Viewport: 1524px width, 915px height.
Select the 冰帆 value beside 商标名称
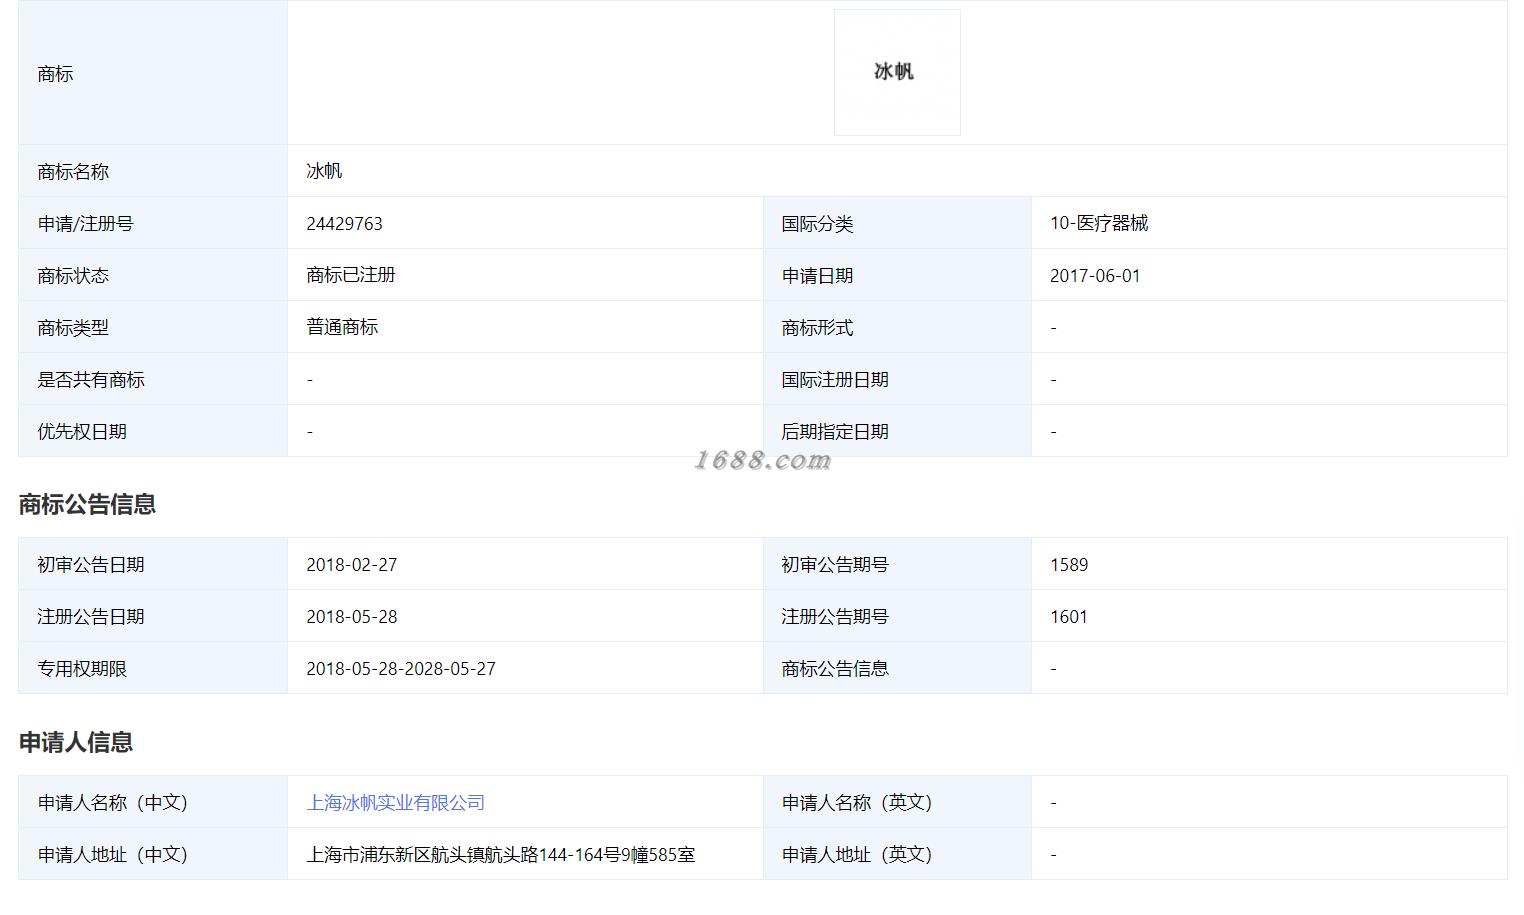tap(324, 171)
